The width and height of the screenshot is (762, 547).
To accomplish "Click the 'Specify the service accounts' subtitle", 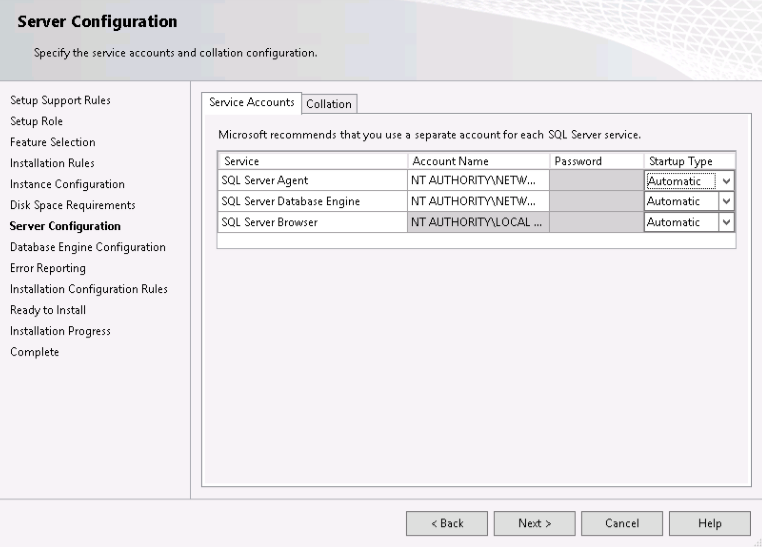I will coord(175,52).
